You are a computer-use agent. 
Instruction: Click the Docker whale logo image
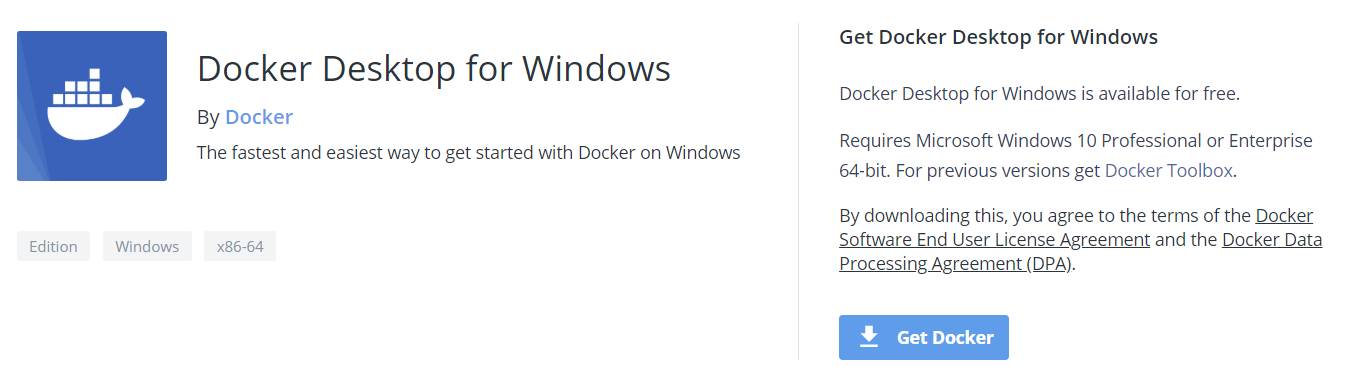[92, 106]
